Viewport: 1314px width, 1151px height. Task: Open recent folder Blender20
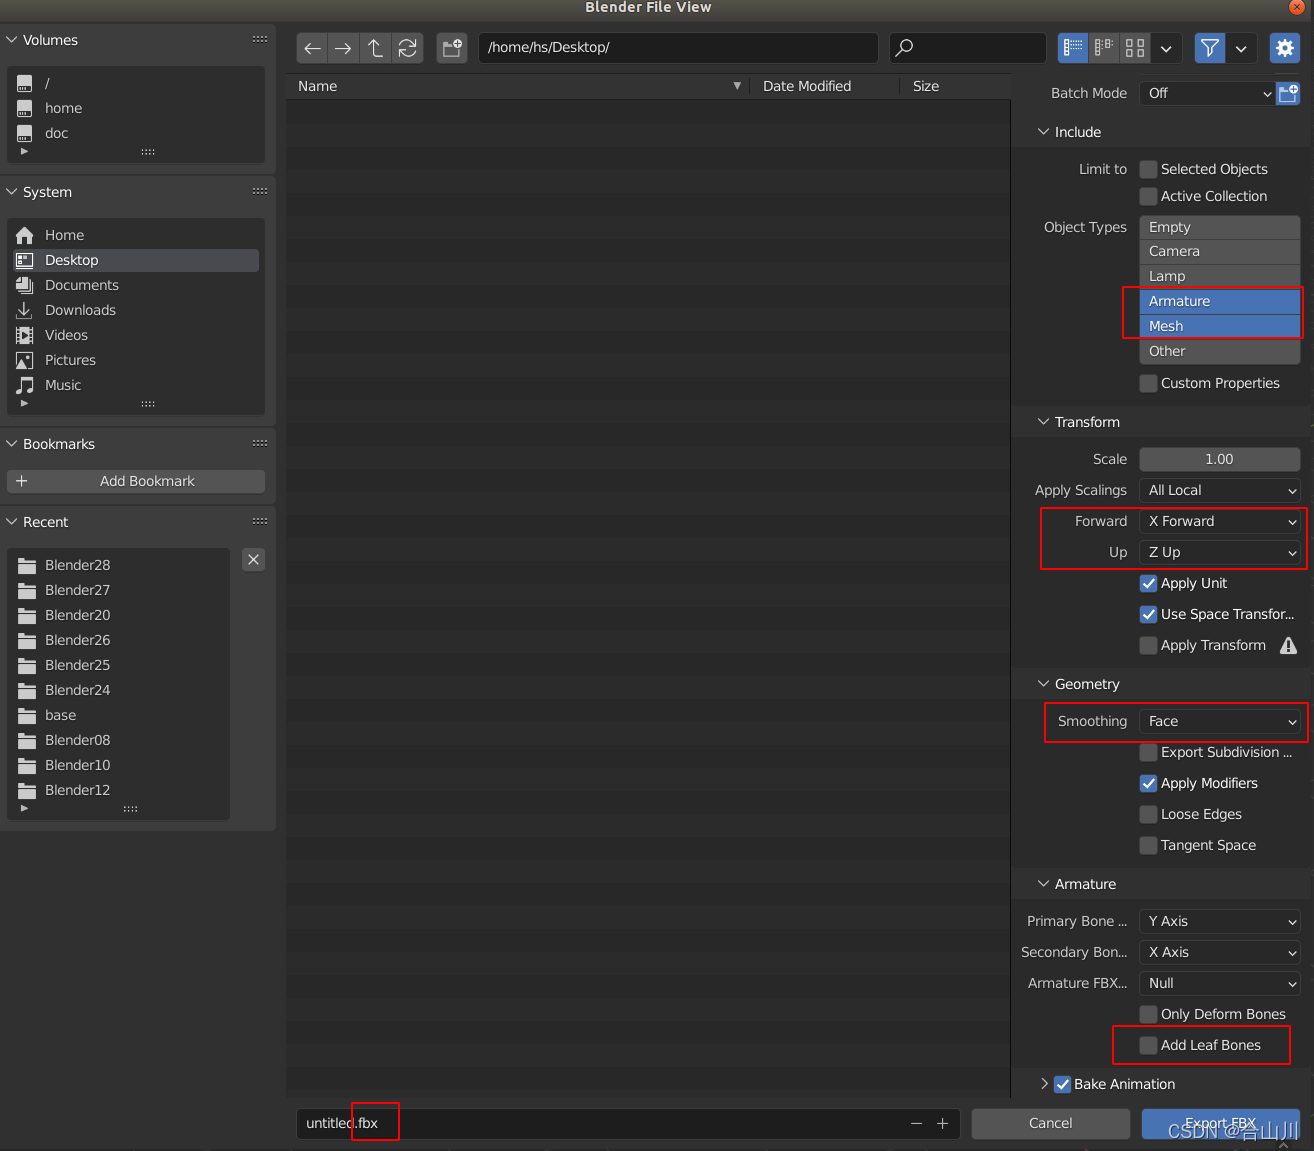pyautogui.click(x=120, y=615)
